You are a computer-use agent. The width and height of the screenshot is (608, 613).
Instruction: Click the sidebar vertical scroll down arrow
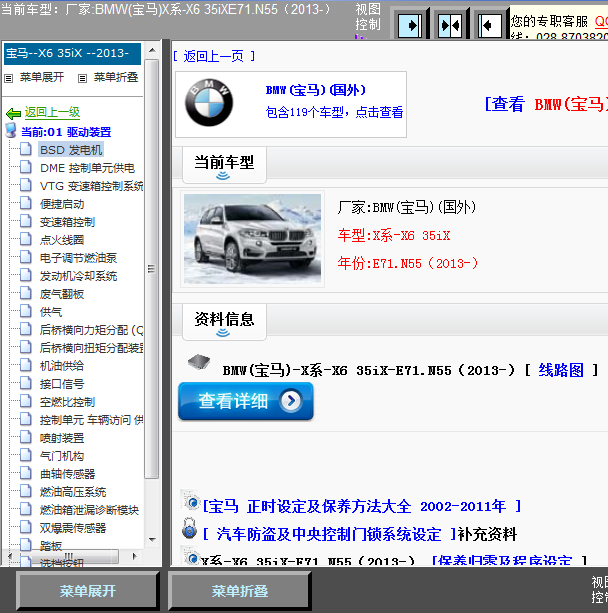click(x=152, y=540)
